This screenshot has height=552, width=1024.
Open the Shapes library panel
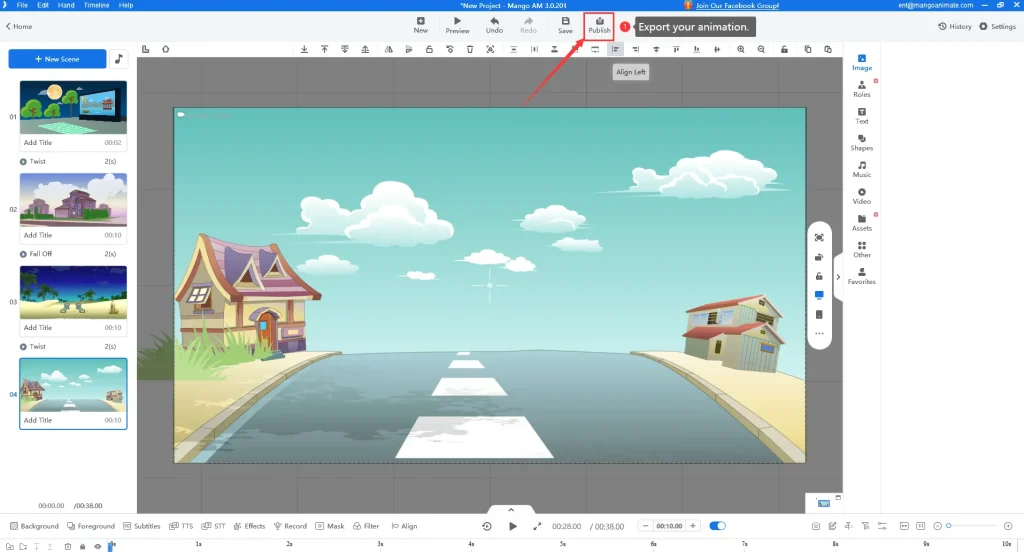[861, 142]
